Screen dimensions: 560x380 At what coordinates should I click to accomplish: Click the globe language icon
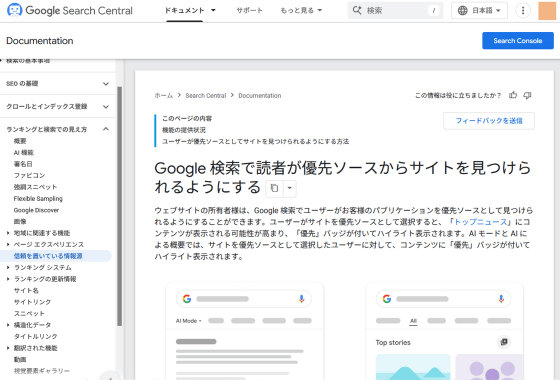click(x=462, y=10)
